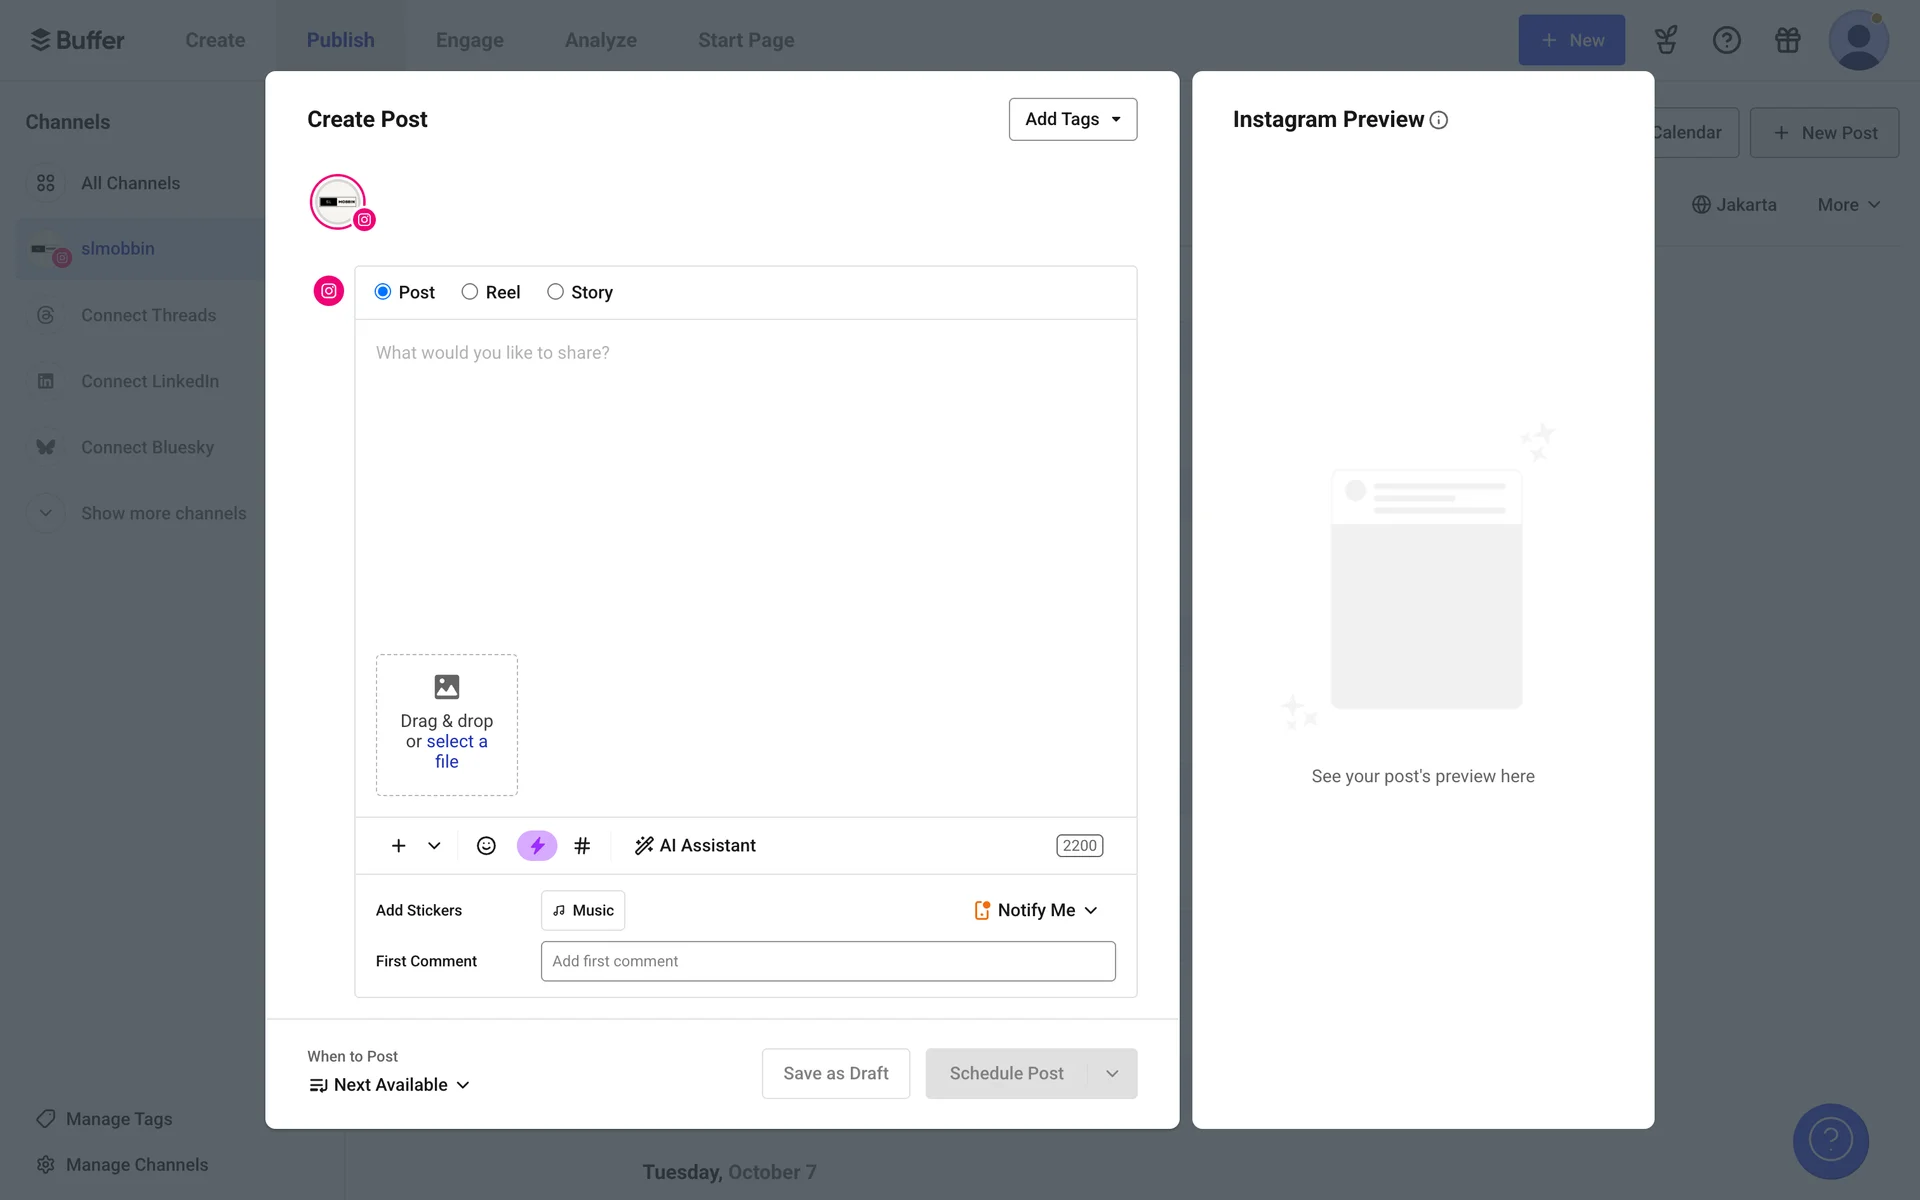The image size is (1920, 1200).
Task: Click Save as Draft button
Action: tap(835, 1073)
